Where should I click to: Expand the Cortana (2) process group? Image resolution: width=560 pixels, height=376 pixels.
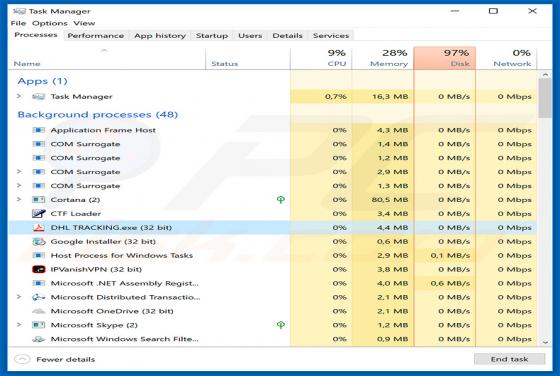(19, 200)
